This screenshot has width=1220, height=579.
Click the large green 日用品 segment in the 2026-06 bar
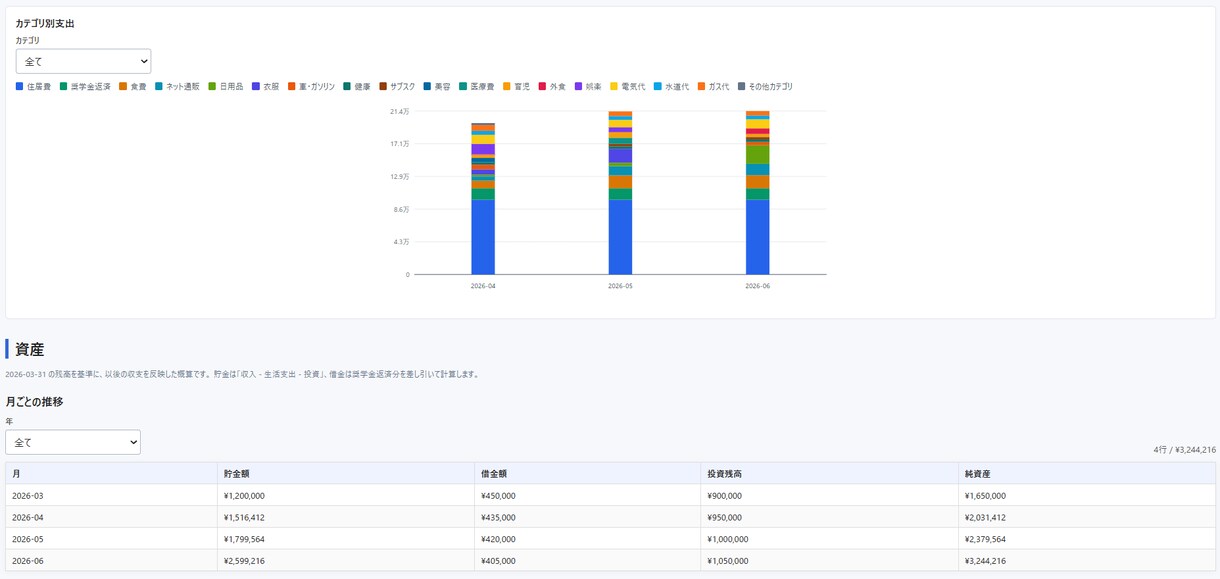(757, 155)
